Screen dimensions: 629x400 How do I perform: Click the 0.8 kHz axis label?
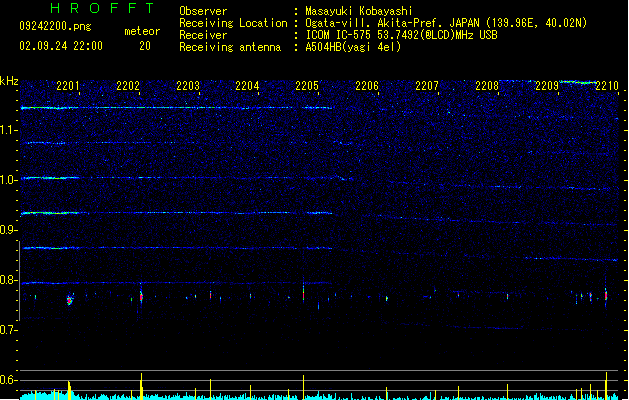(x=8, y=280)
